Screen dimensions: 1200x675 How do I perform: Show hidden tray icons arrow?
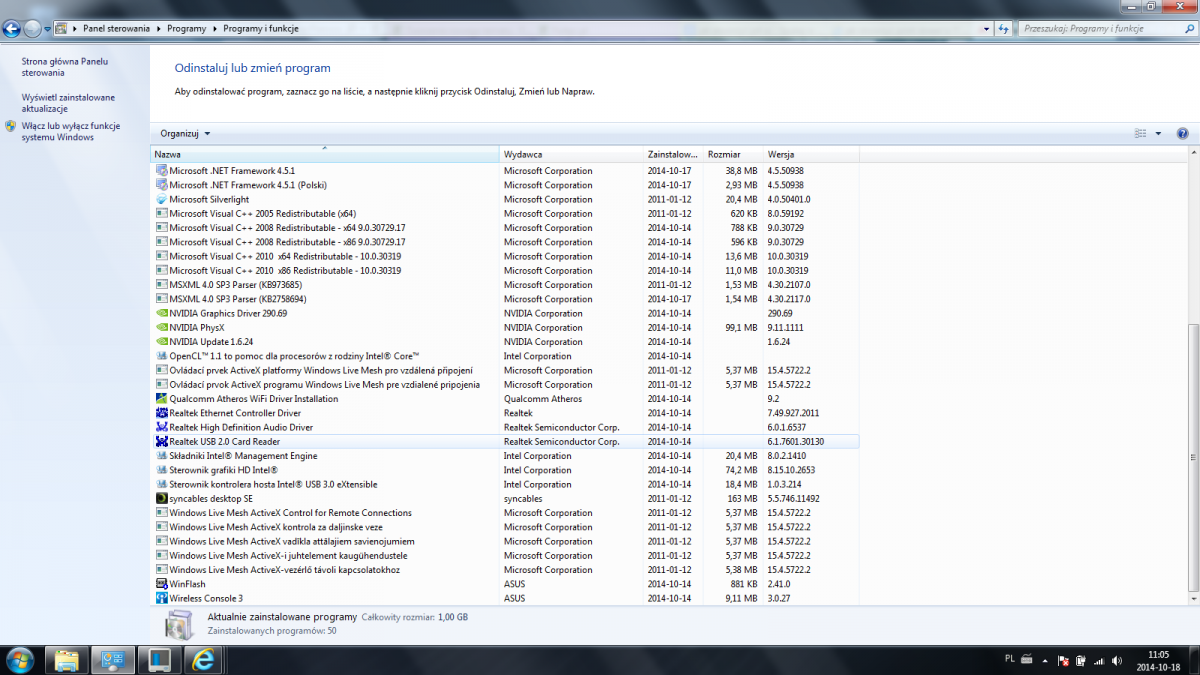[x=1045, y=661]
